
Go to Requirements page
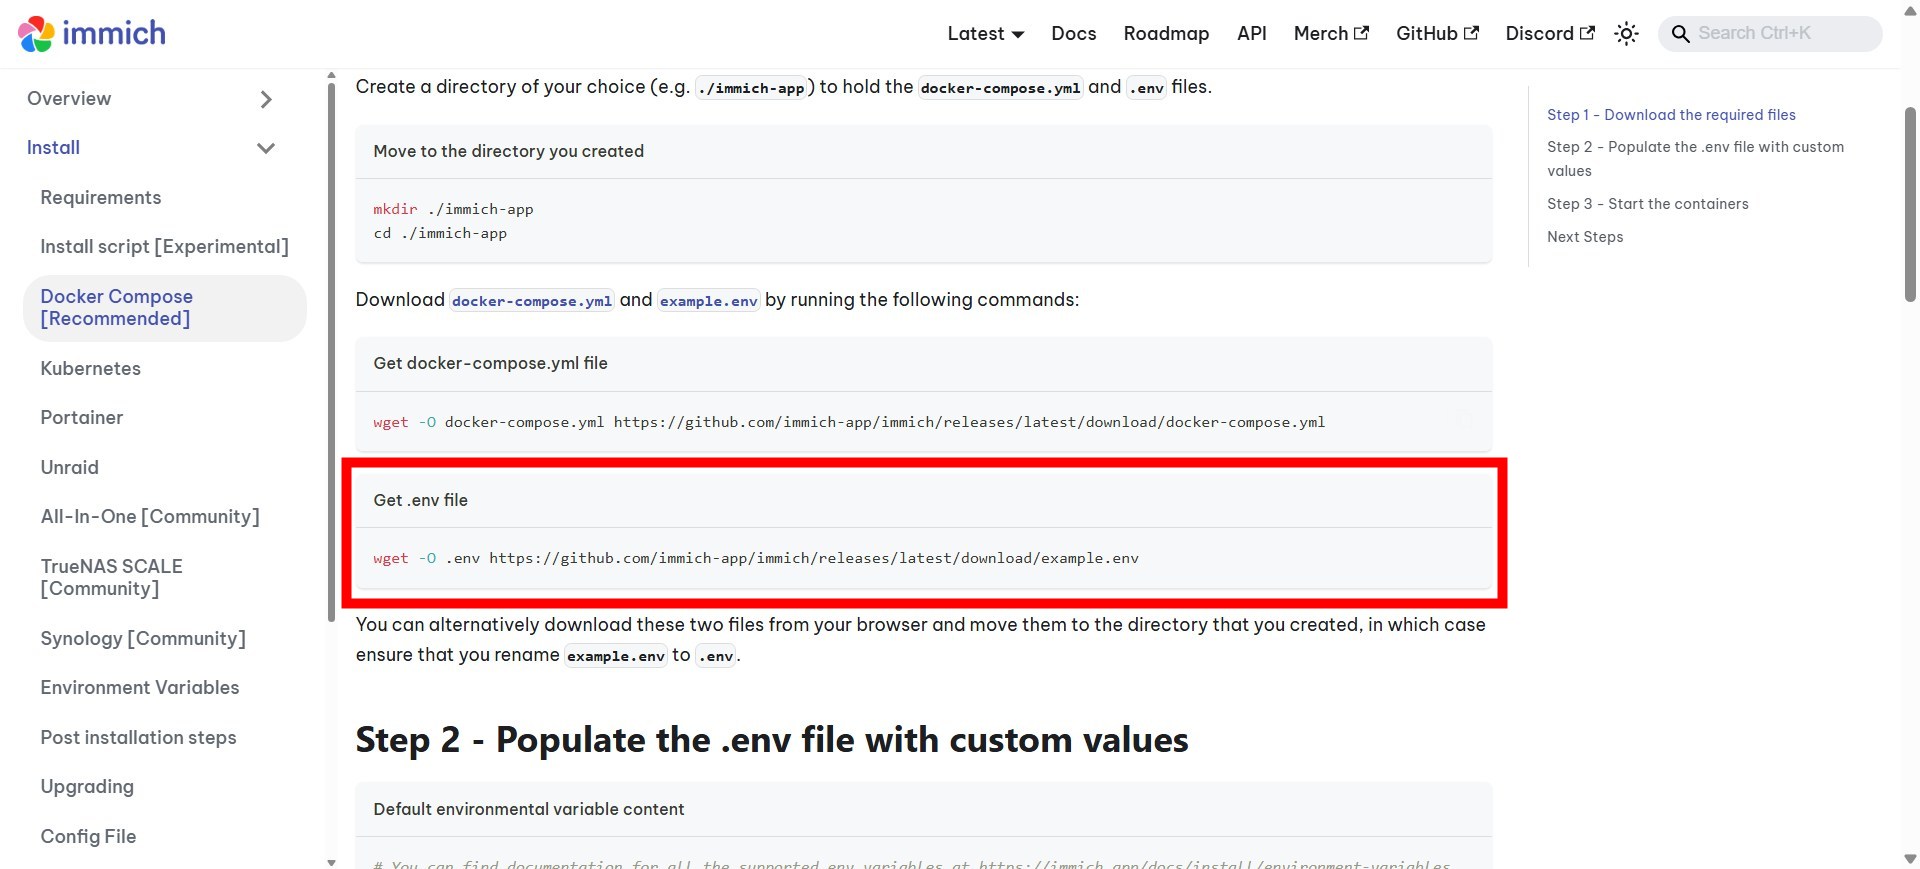tap(101, 198)
